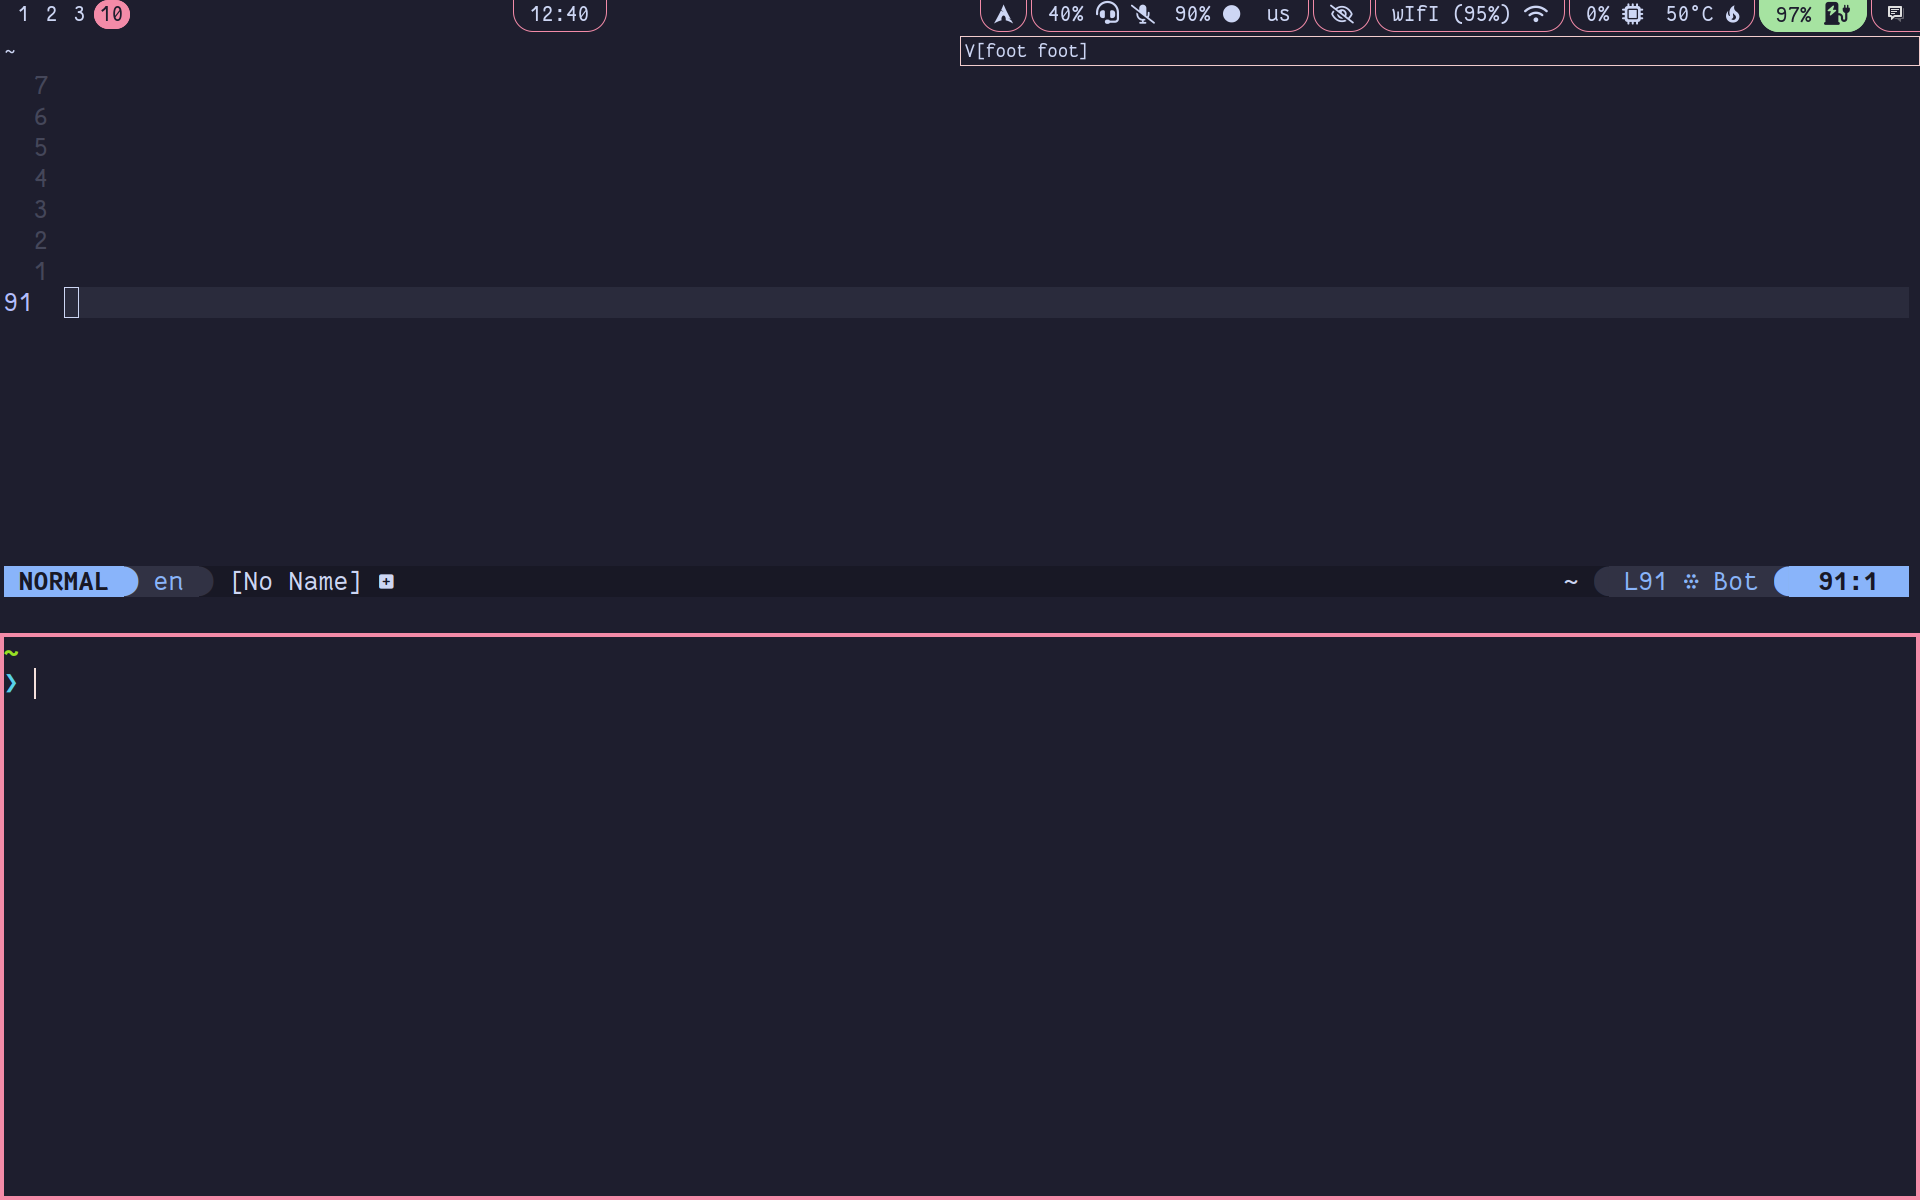Click the modified buffer icon after [No Name]
This screenshot has height=1200, width=1920.
[x=386, y=582]
